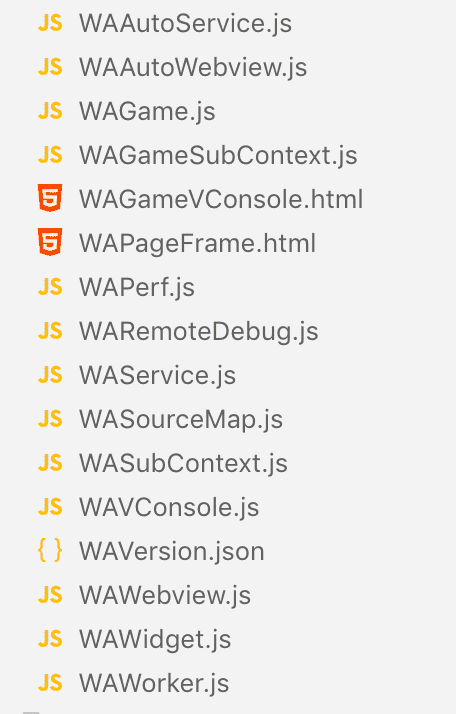Select the WAVConsole.js file
This screenshot has height=714, width=456.
[x=169, y=507]
